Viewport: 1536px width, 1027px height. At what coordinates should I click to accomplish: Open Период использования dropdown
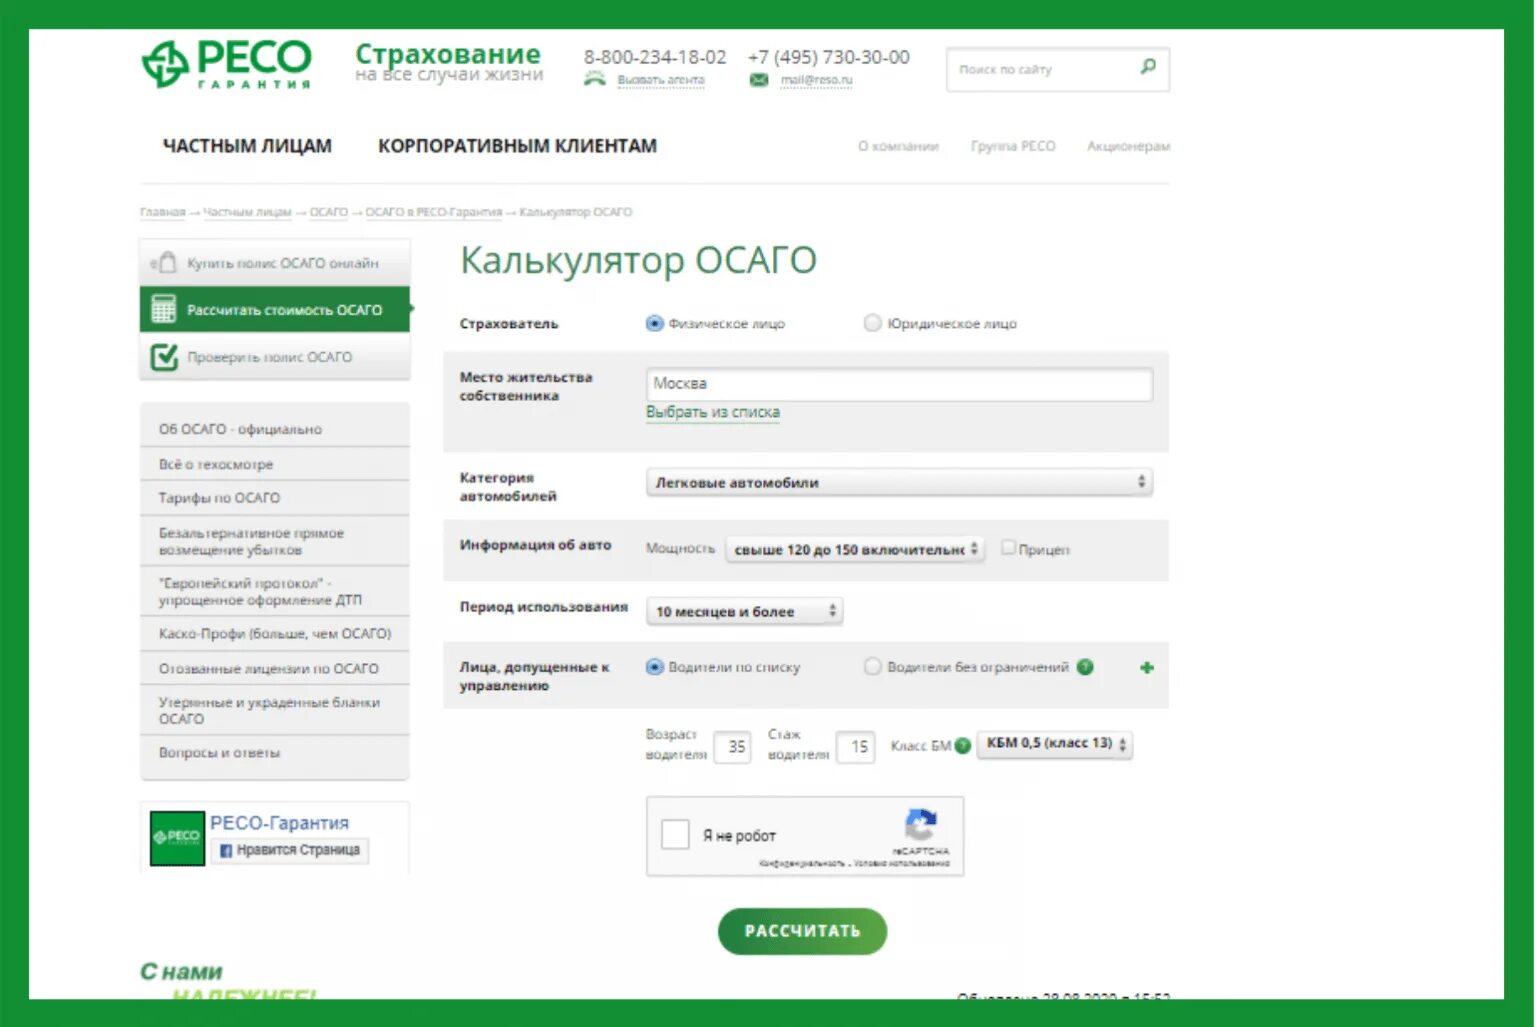click(x=745, y=611)
